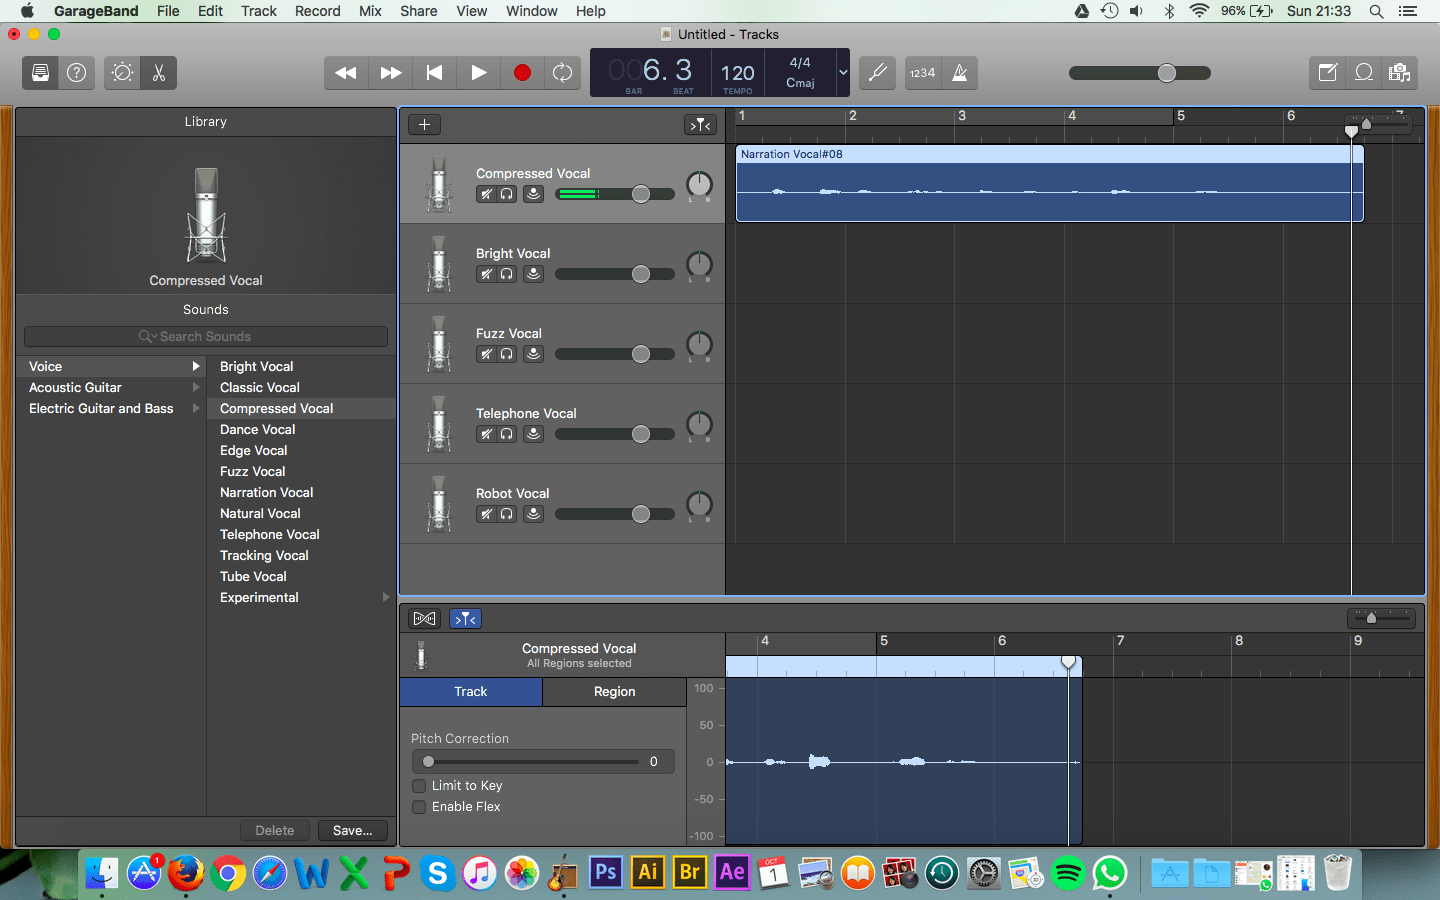The image size is (1440, 900).
Task: Select the Narration Vocal patch
Action: (301, 493)
